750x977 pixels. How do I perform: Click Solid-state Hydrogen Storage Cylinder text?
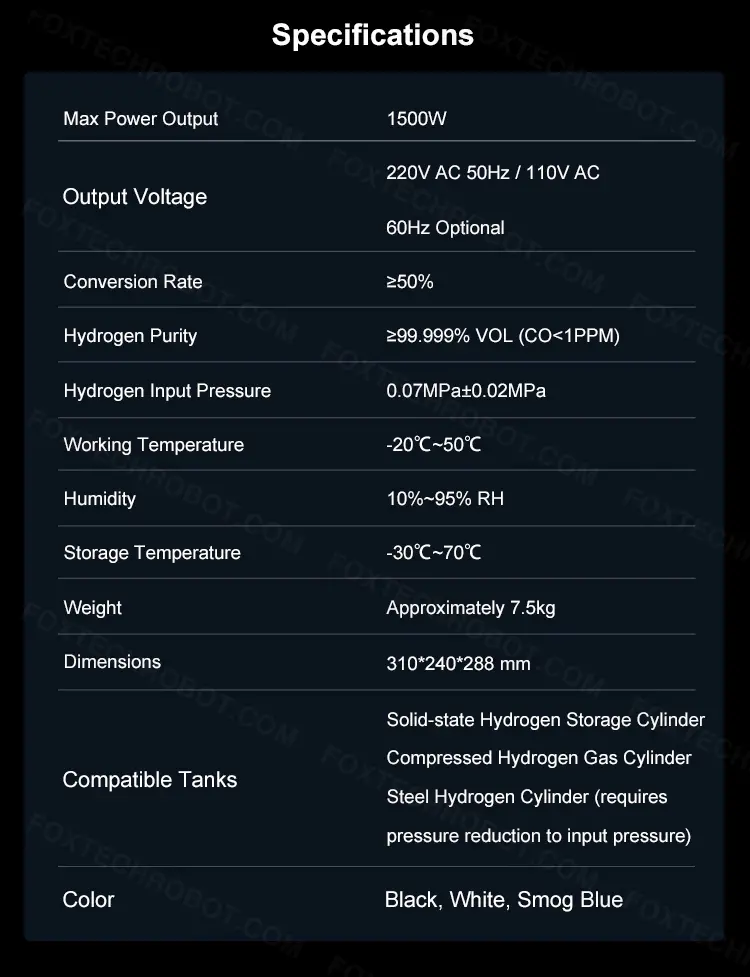click(545, 720)
